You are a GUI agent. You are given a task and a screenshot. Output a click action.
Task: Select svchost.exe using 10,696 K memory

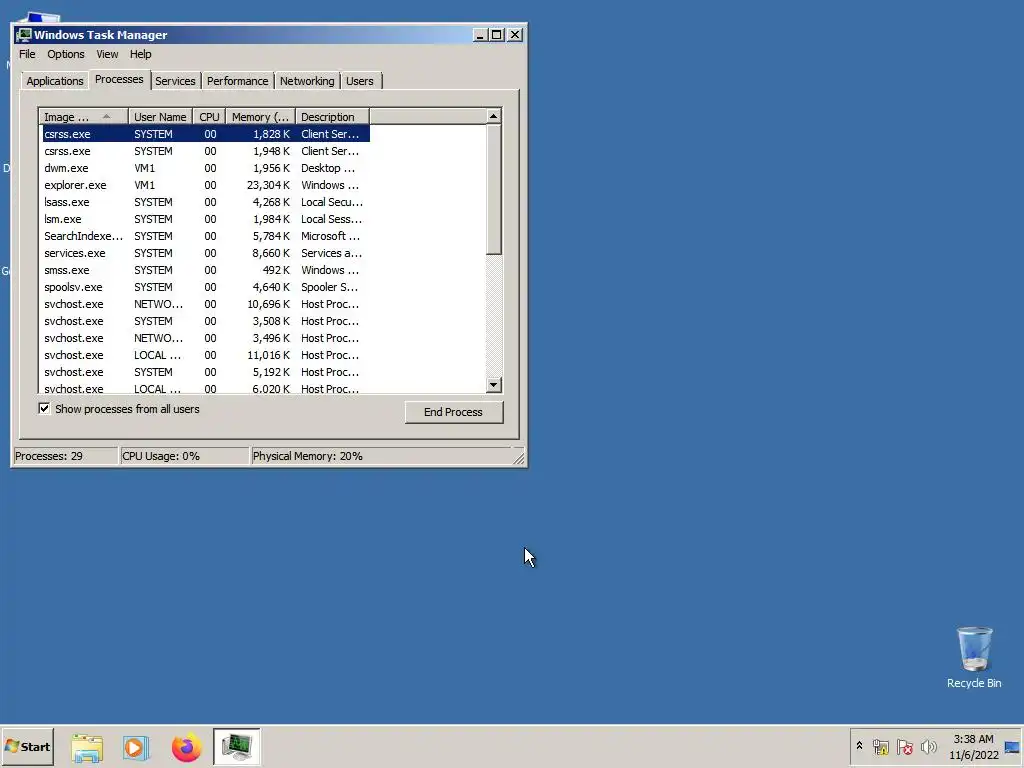coord(206,304)
